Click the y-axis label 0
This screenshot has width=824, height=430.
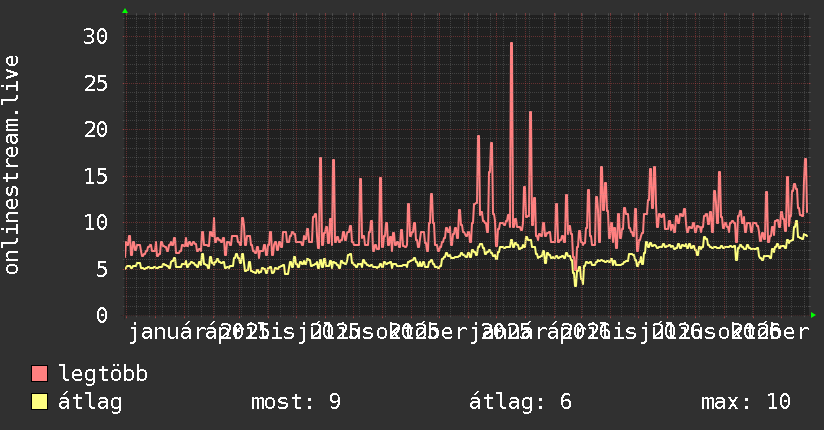pyautogui.click(x=102, y=315)
